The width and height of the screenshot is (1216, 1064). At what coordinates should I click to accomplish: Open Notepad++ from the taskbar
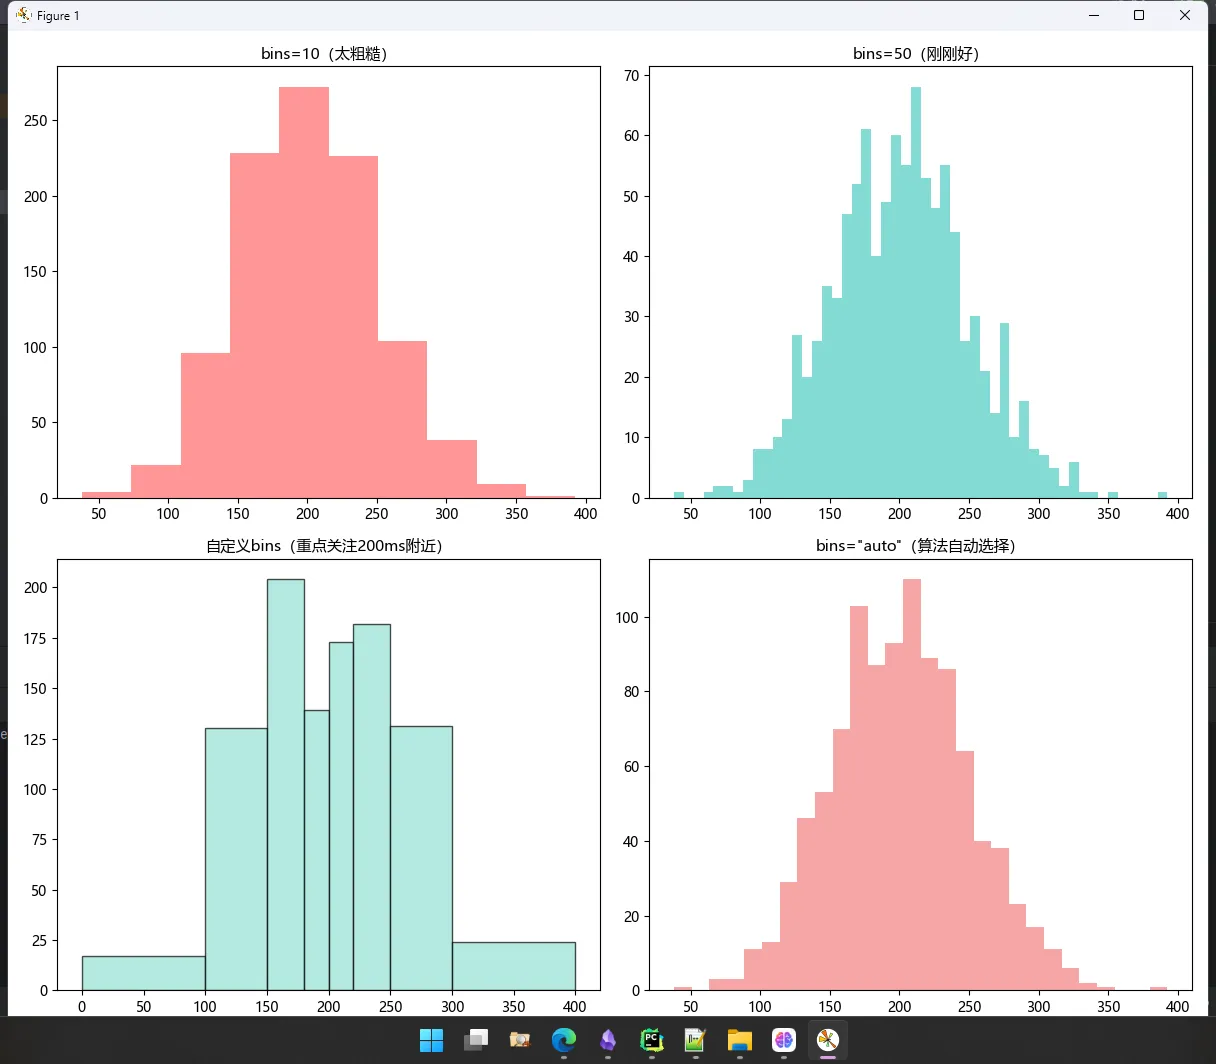[x=695, y=1041]
